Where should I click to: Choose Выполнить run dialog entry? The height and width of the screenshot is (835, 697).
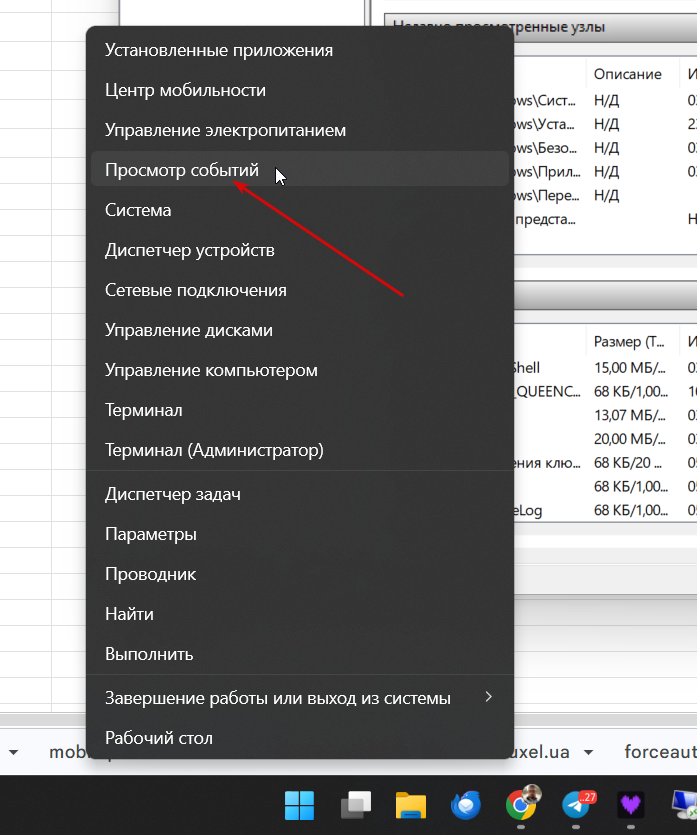300,654
